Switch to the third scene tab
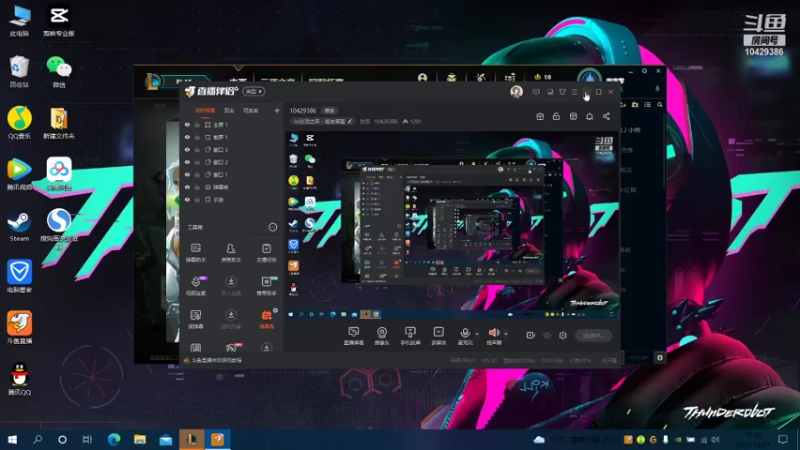 click(x=251, y=110)
